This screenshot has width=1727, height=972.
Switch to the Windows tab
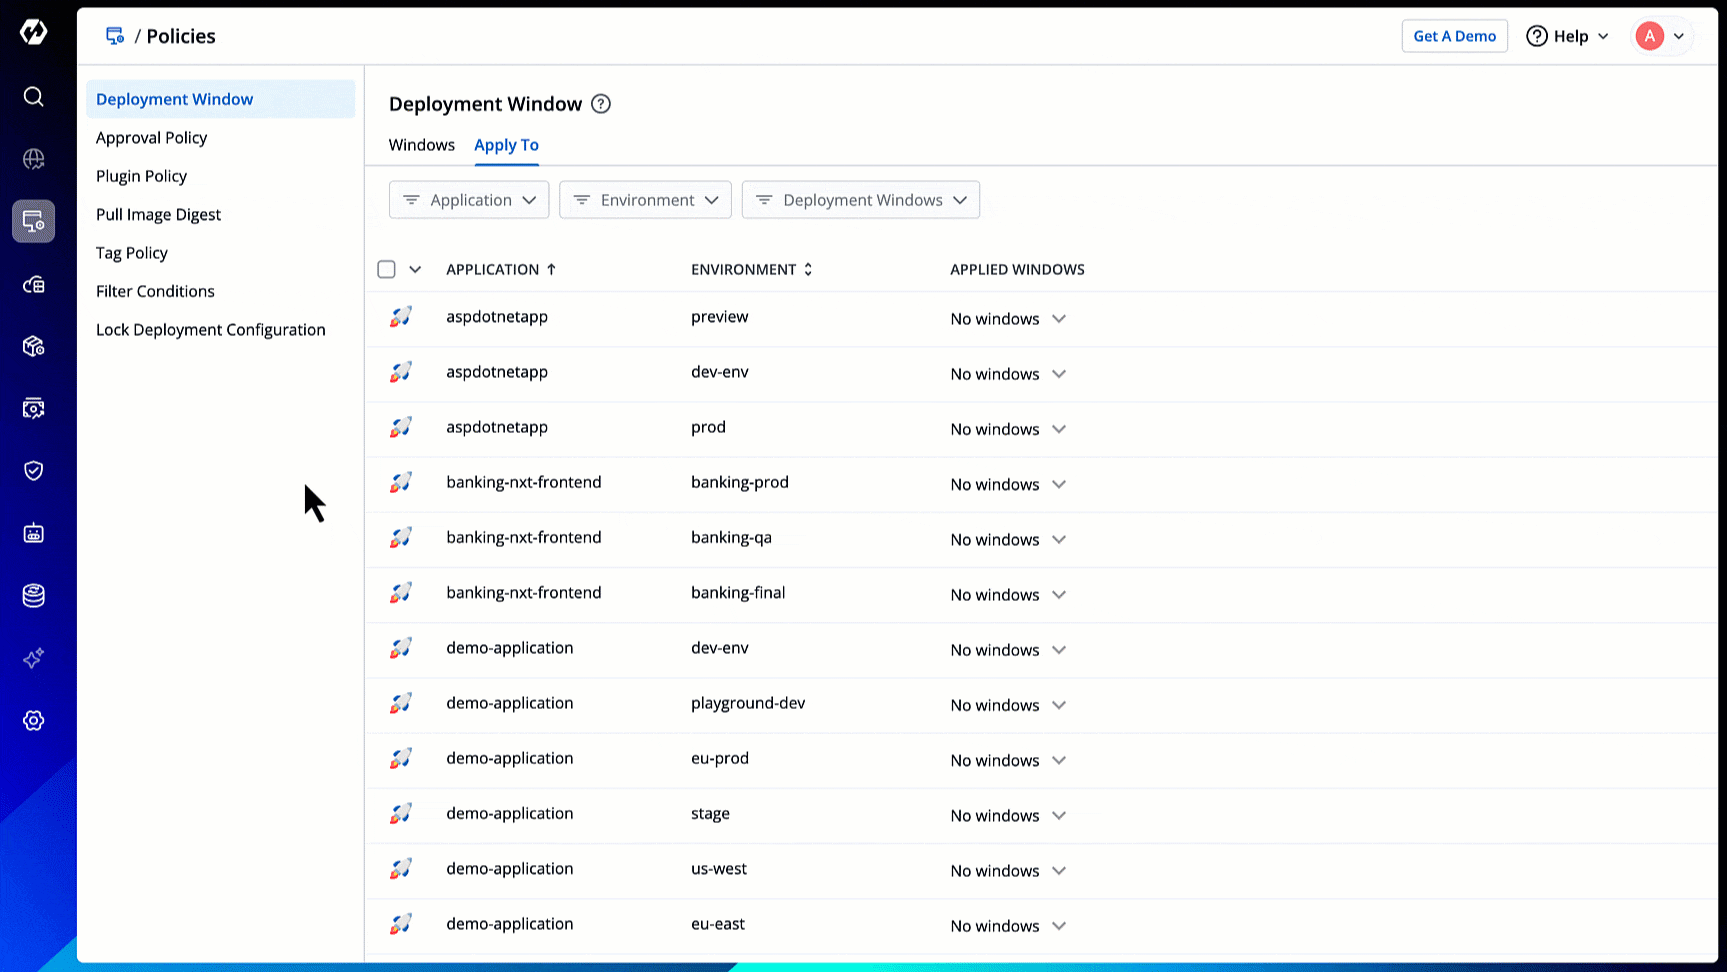tap(421, 145)
